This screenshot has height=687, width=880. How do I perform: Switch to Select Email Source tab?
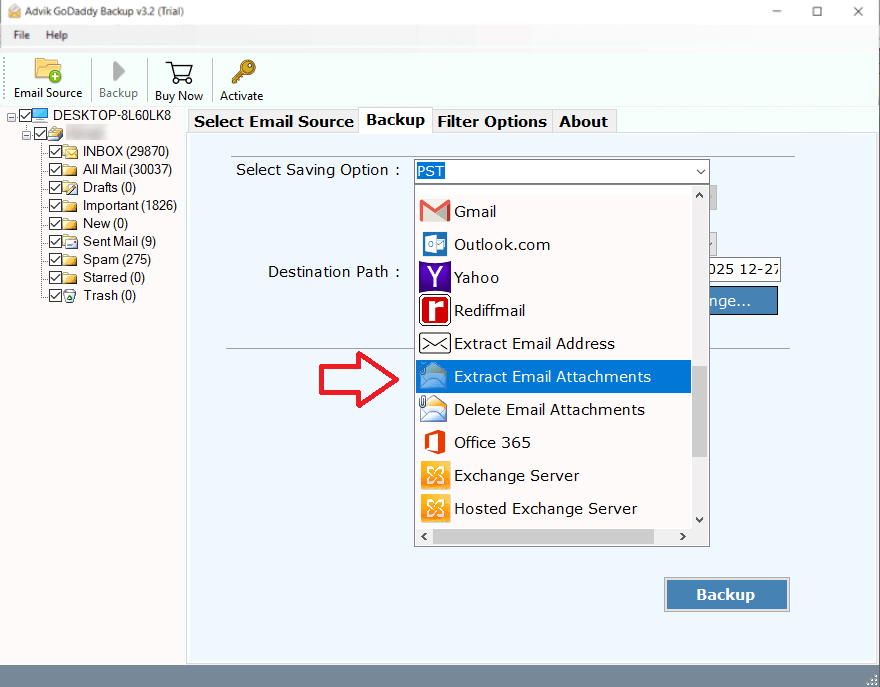click(x=274, y=121)
